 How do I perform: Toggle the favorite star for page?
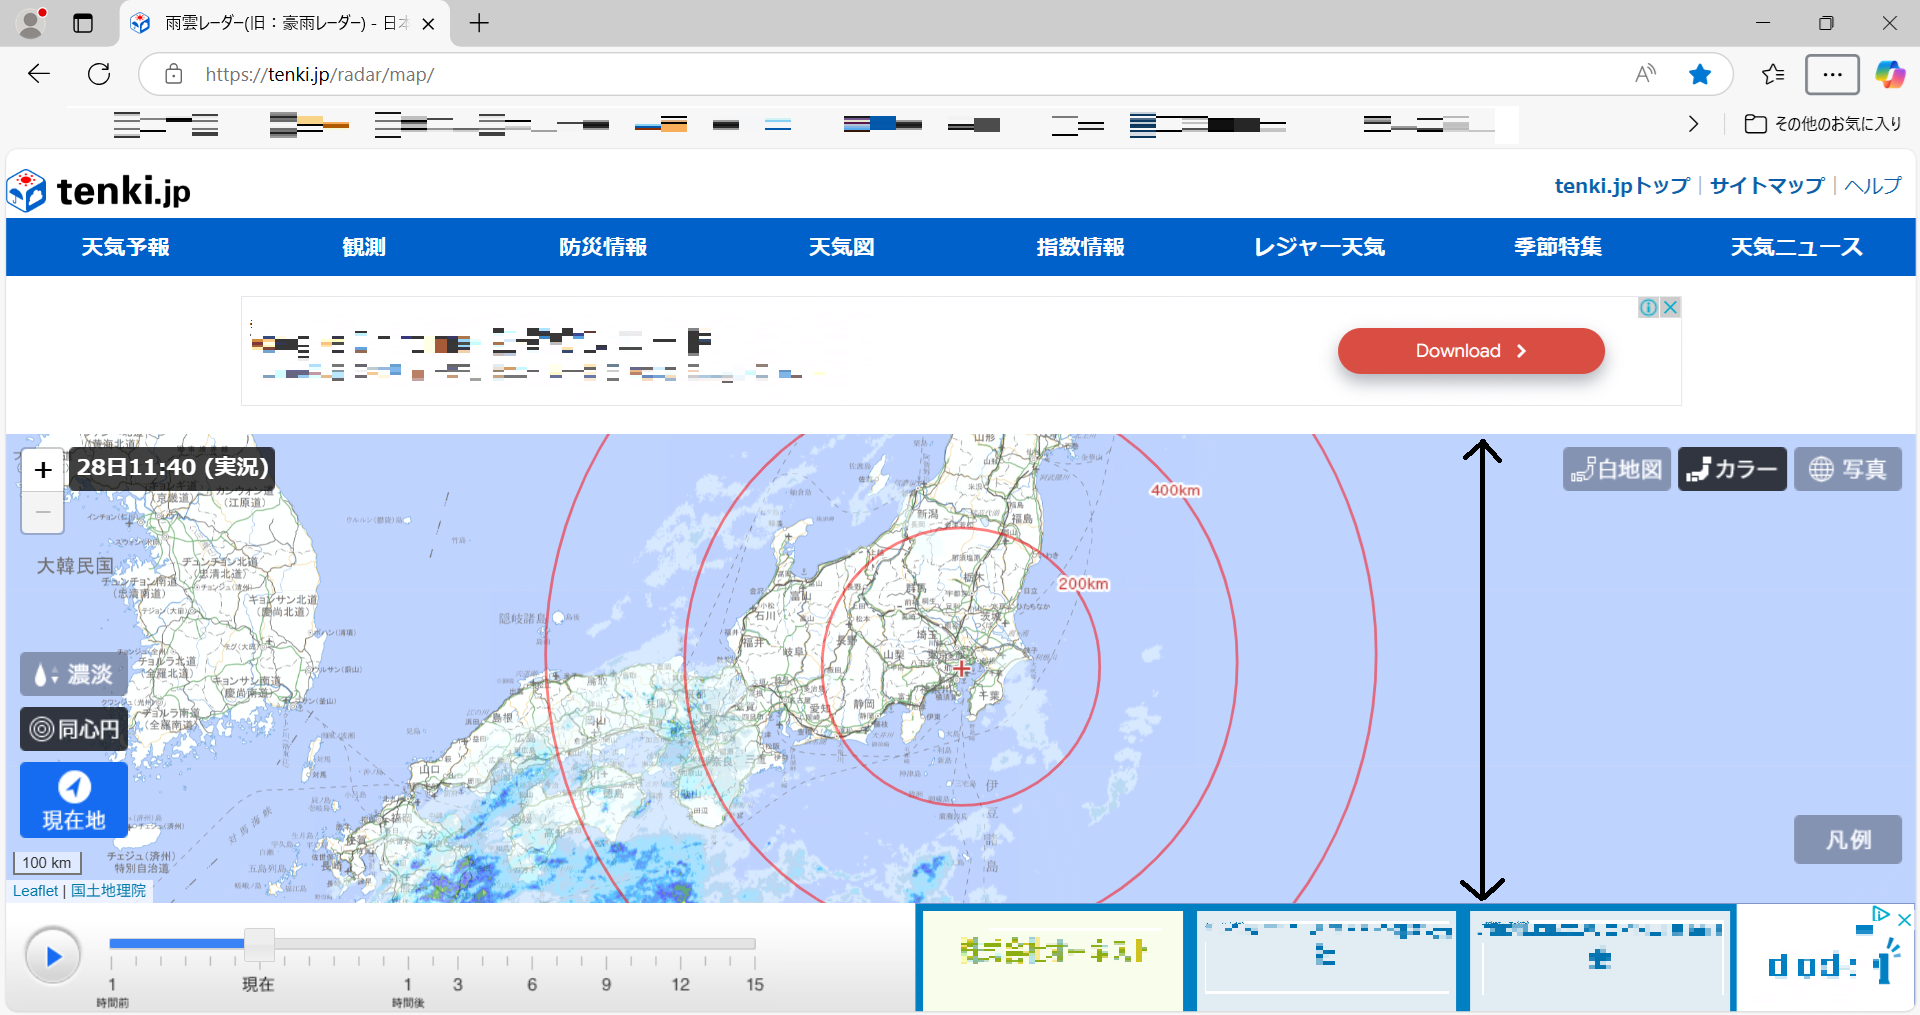pyautogui.click(x=1700, y=74)
